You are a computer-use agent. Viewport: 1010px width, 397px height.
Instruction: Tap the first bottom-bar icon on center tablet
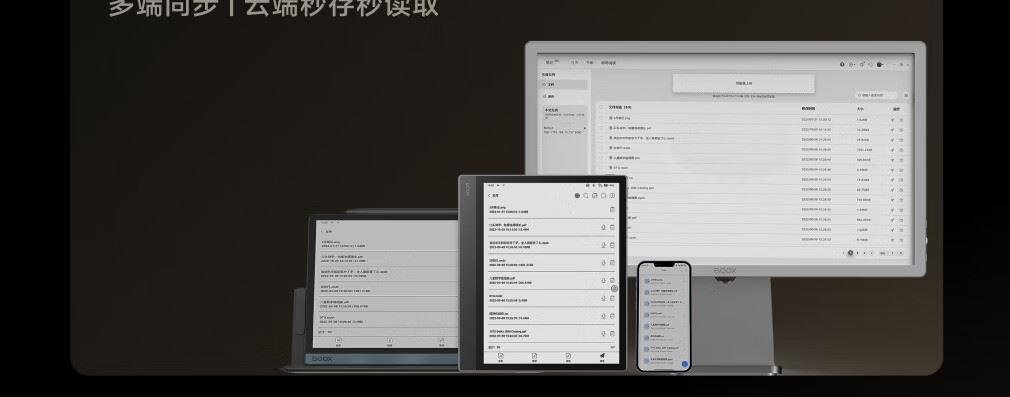[500, 356]
